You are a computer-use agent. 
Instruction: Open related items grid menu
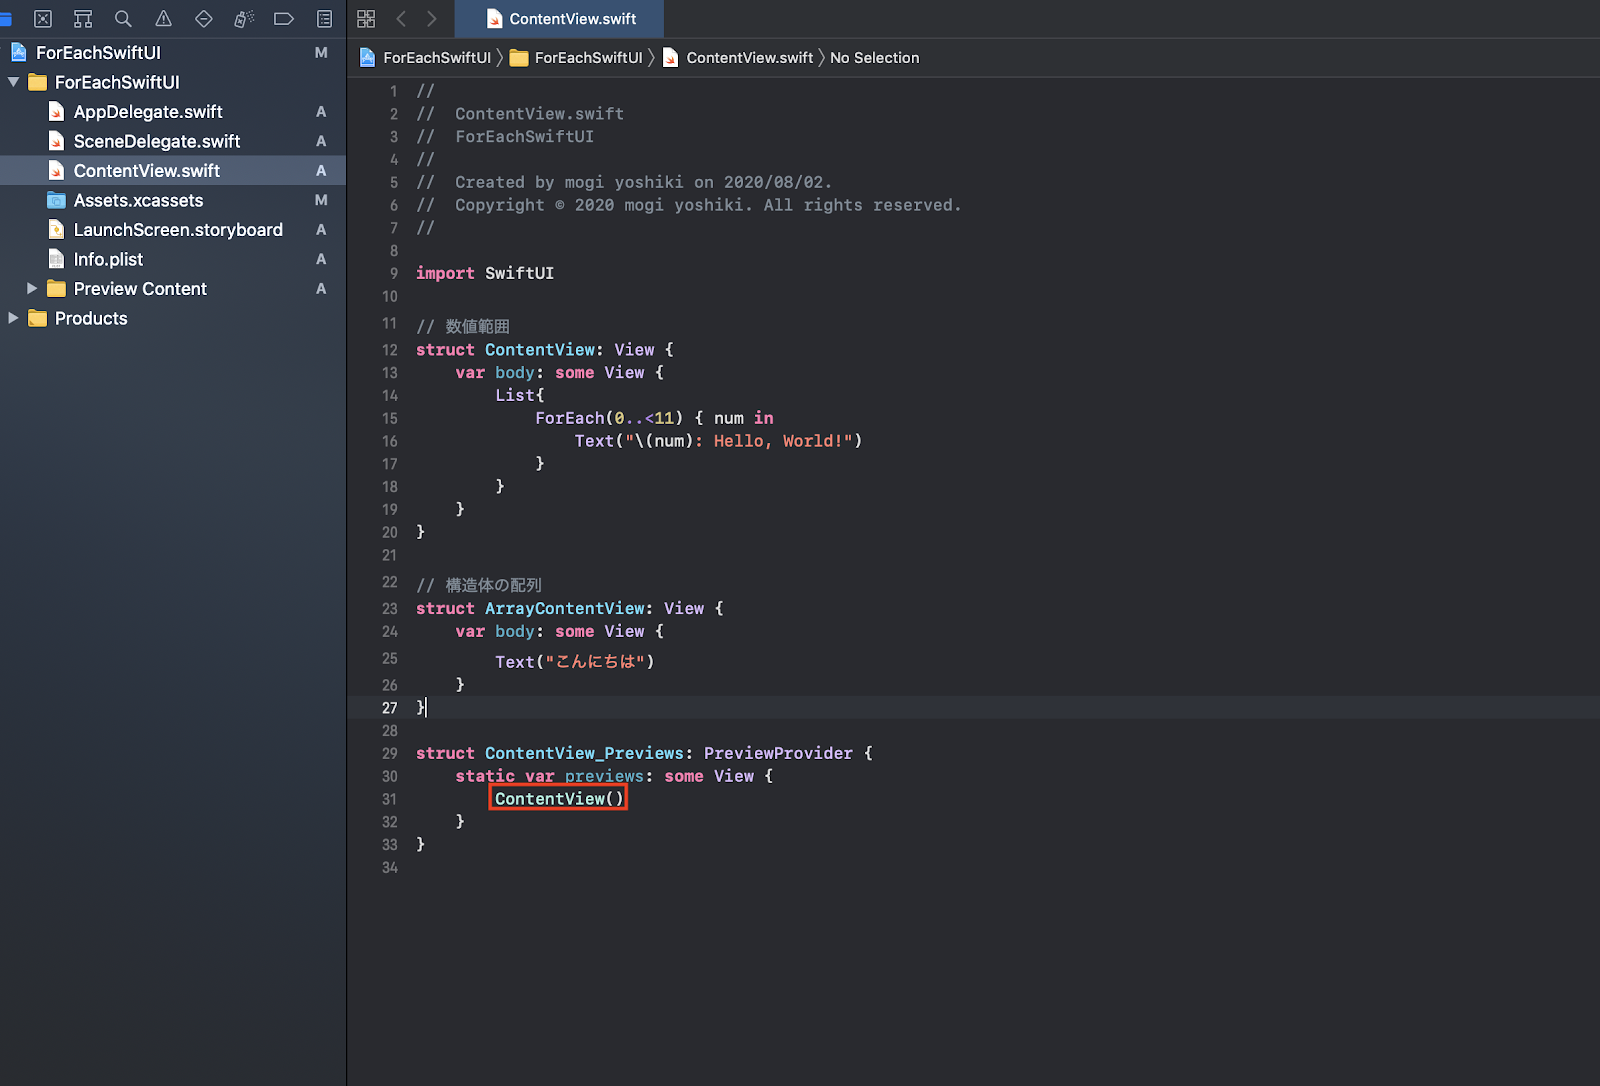pos(366,18)
